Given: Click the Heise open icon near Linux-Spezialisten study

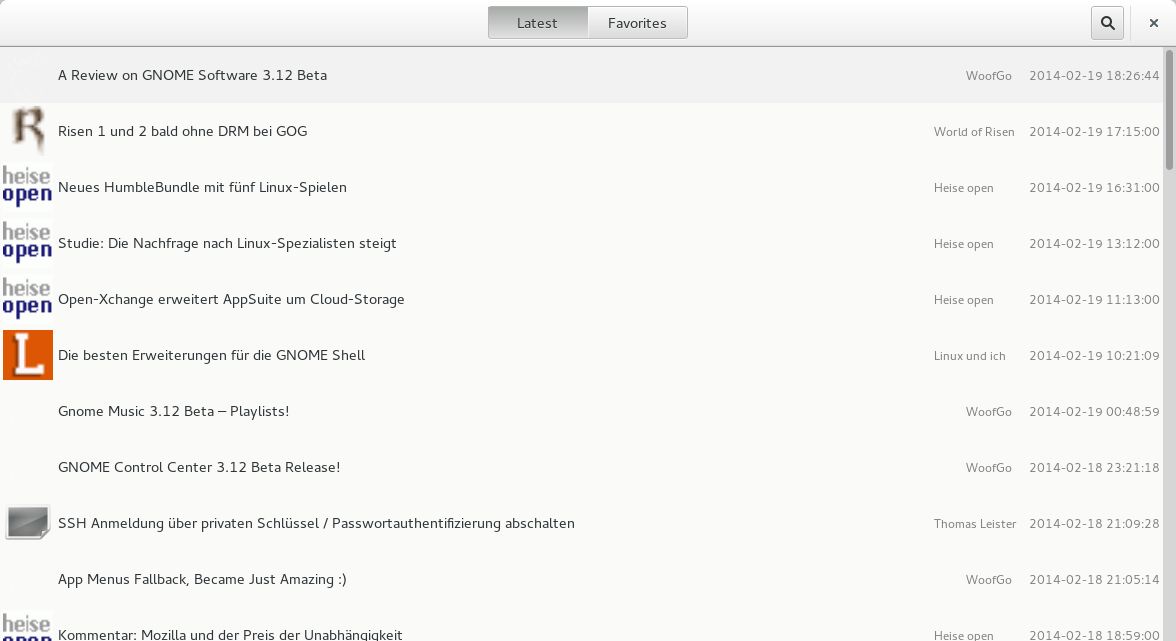Looking at the screenshot, I should pyautogui.click(x=28, y=241).
